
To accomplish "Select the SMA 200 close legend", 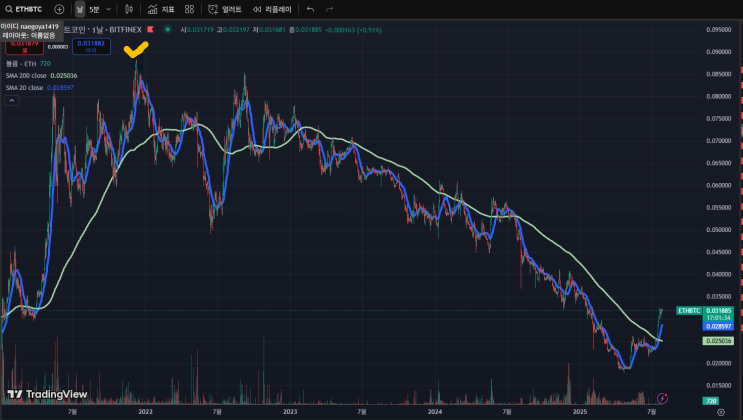I will (x=41, y=75).
